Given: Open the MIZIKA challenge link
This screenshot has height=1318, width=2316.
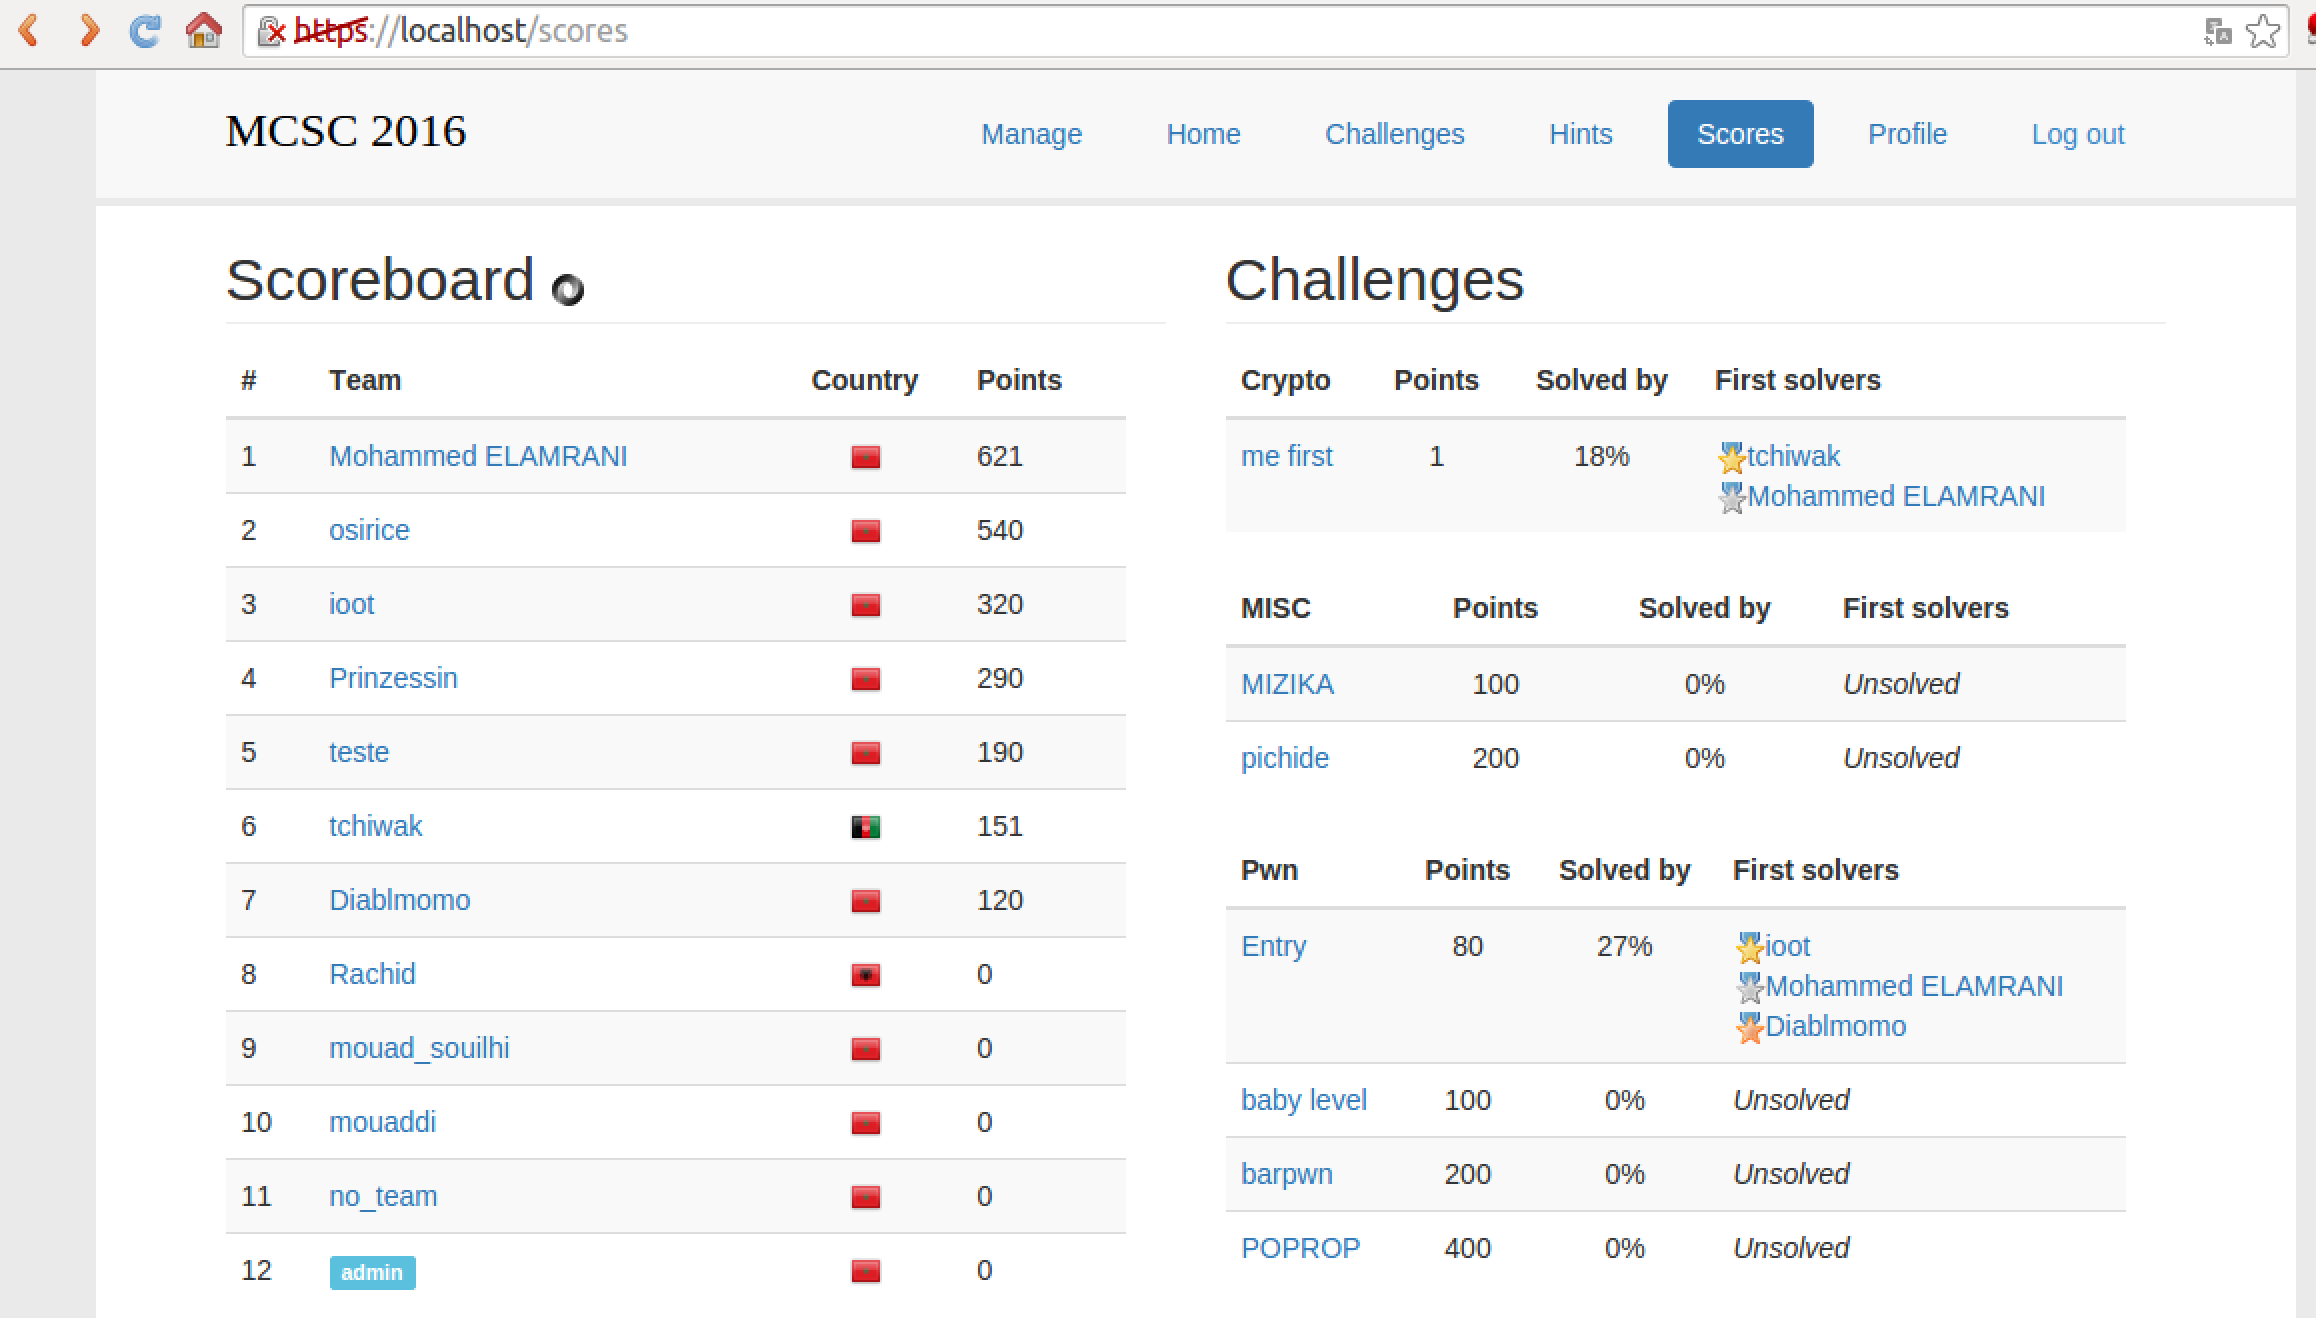Looking at the screenshot, I should [1287, 684].
